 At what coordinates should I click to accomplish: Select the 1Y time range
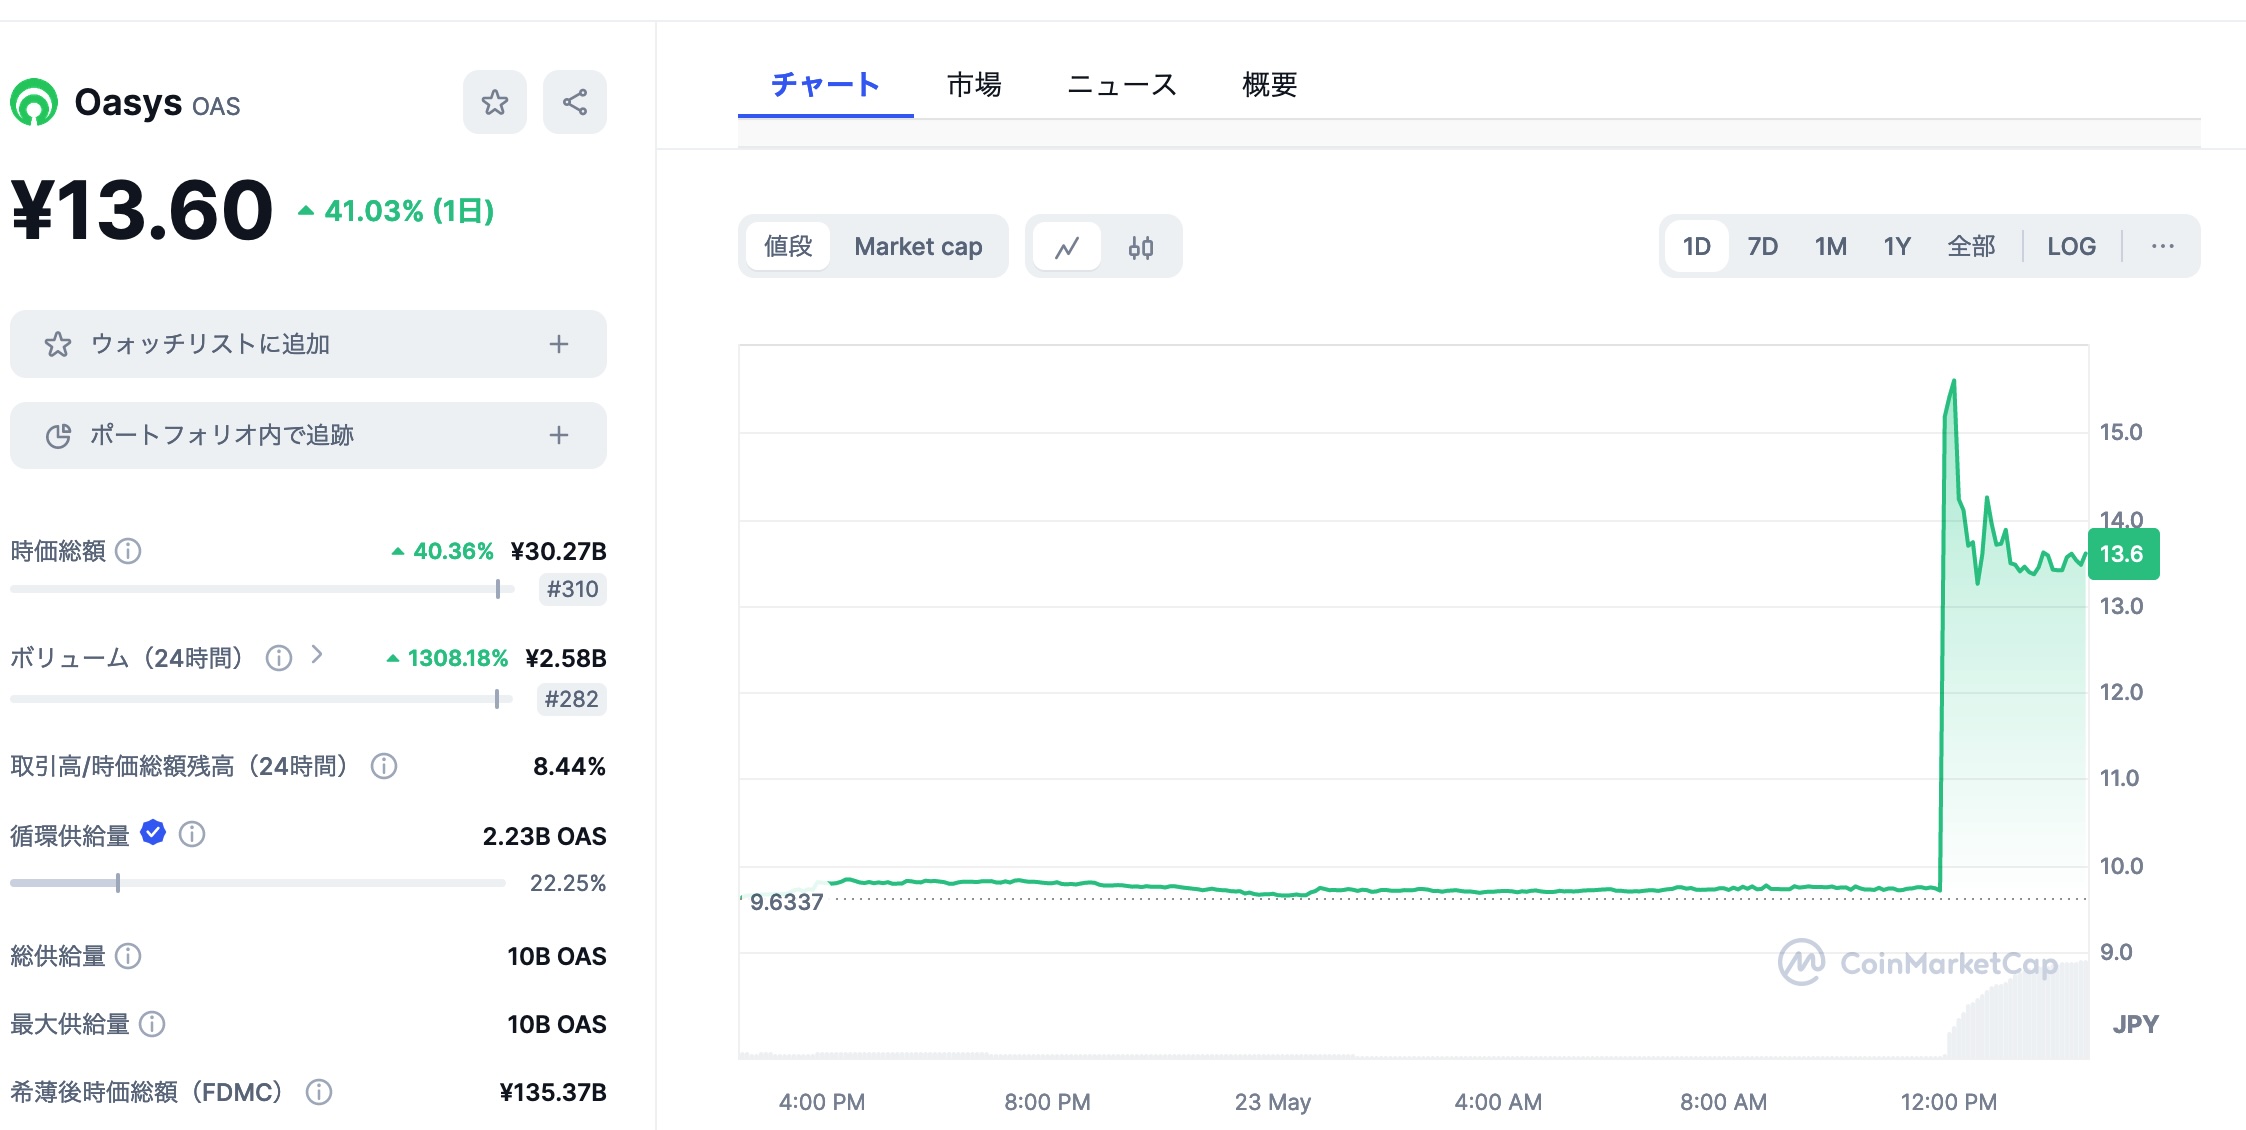pyautogui.click(x=1896, y=246)
